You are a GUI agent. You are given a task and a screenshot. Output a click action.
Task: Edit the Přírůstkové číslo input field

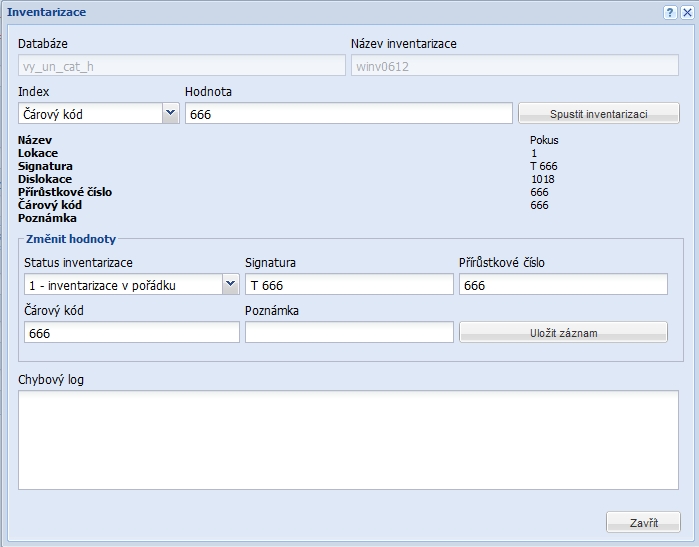pos(562,285)
